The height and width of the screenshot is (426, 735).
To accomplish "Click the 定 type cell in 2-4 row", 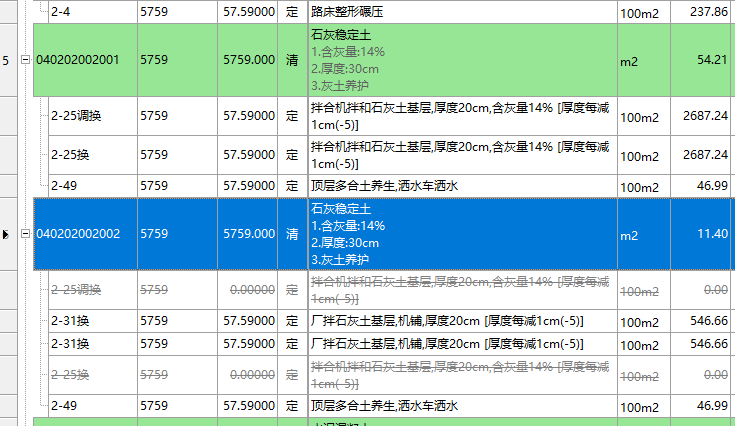I will coord(292,12).
